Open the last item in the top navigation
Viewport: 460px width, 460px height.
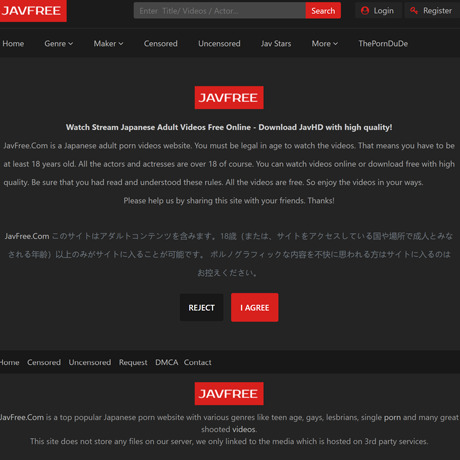[383, 44]
